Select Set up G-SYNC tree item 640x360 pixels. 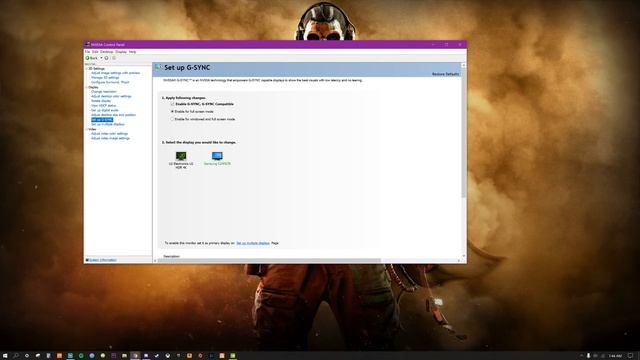[x=102, y=120]
